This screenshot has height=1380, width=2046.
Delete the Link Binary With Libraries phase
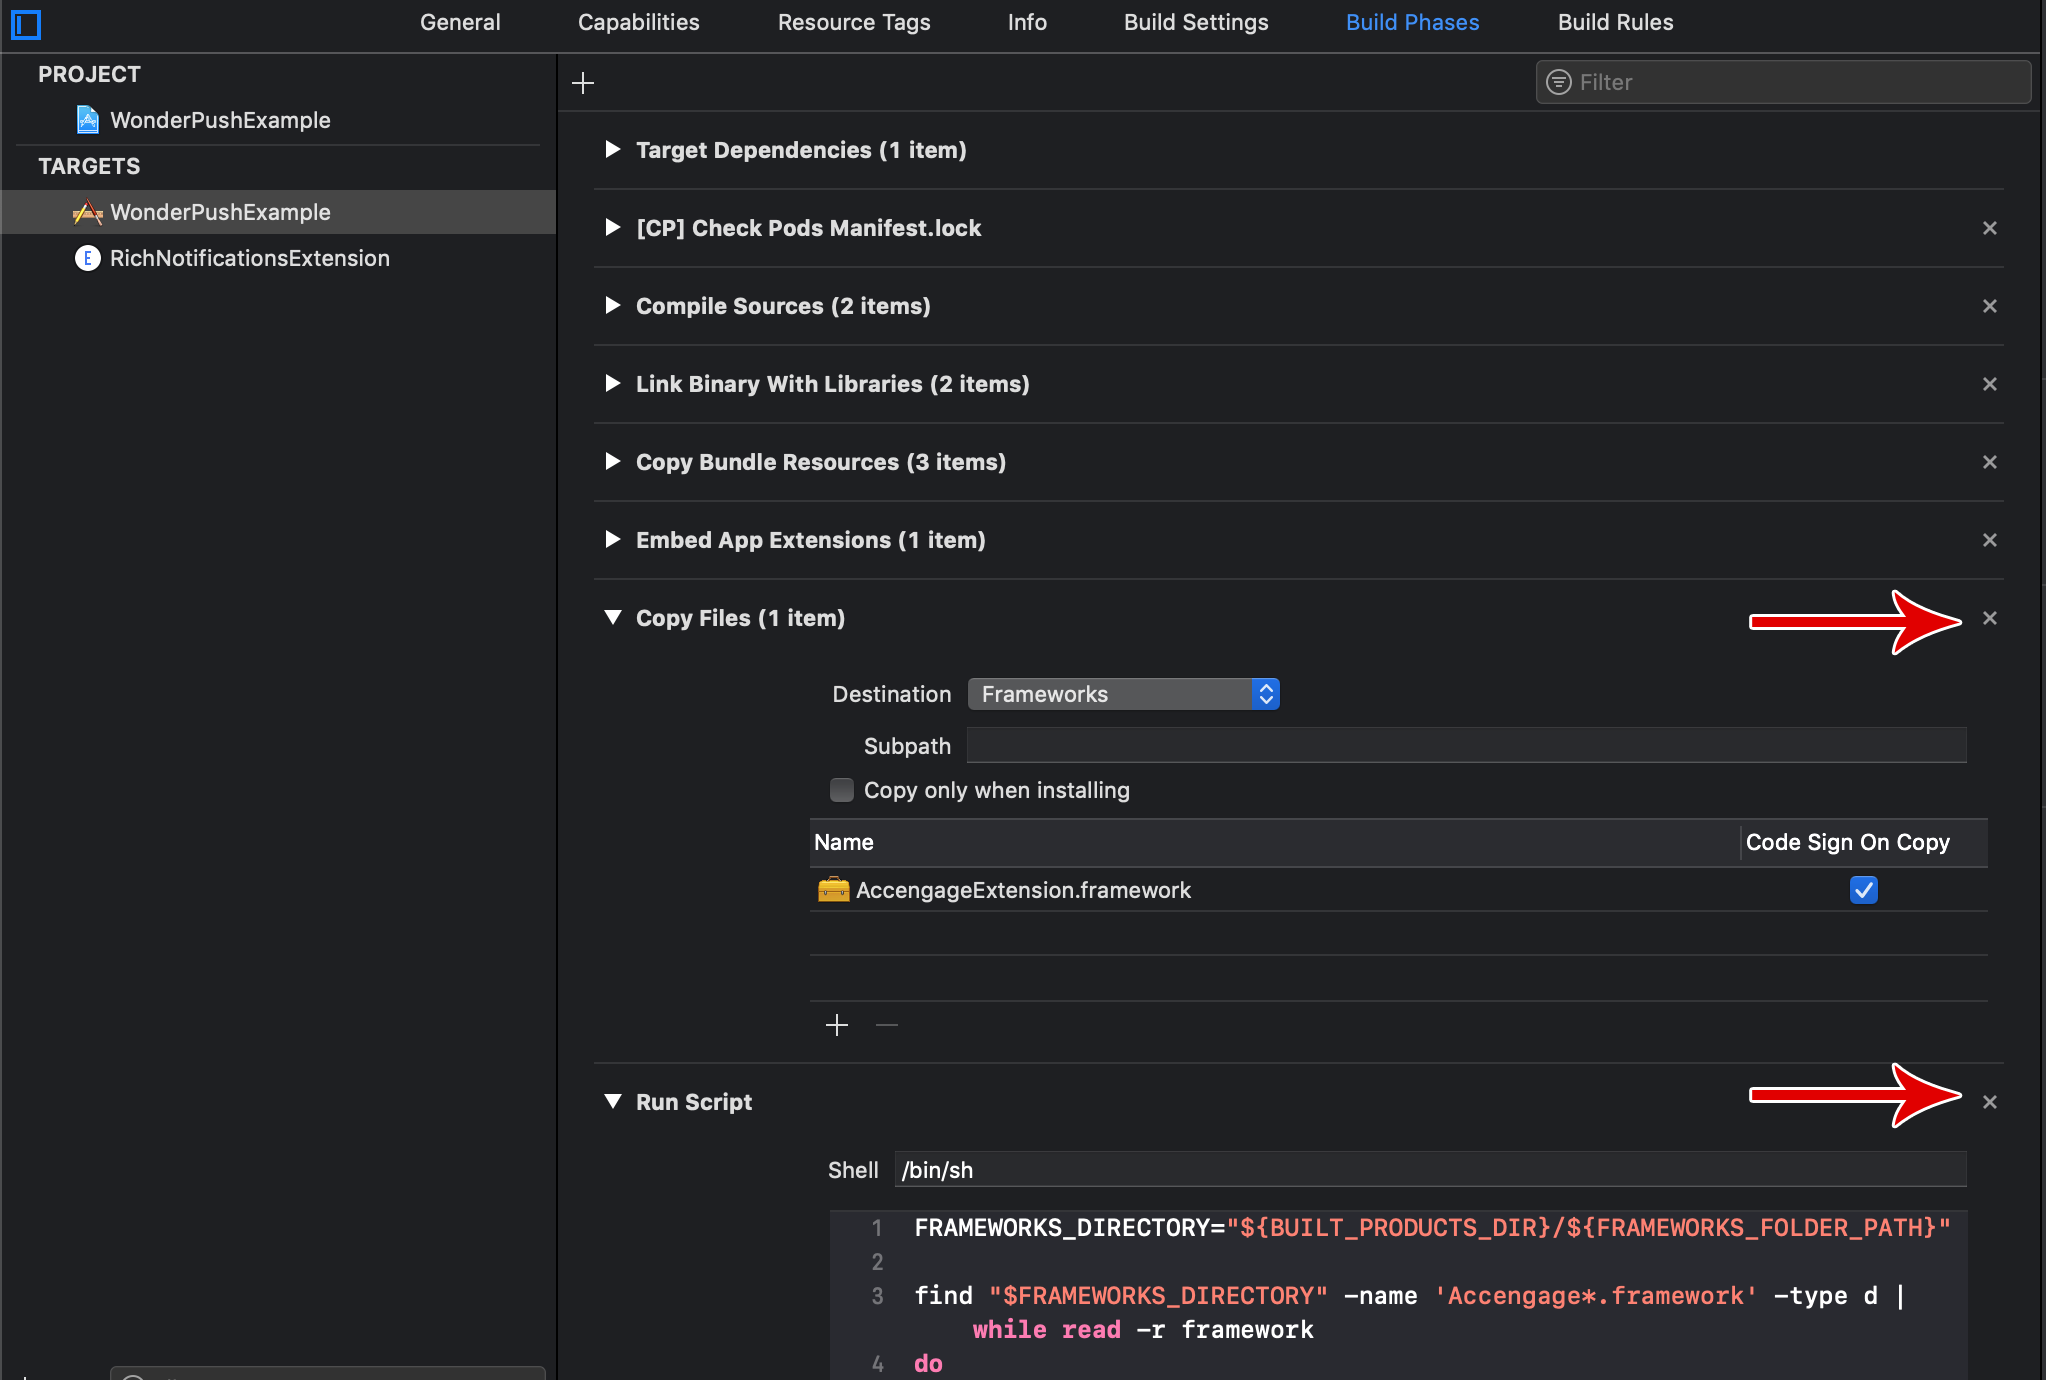click(x=1990, y=384)
